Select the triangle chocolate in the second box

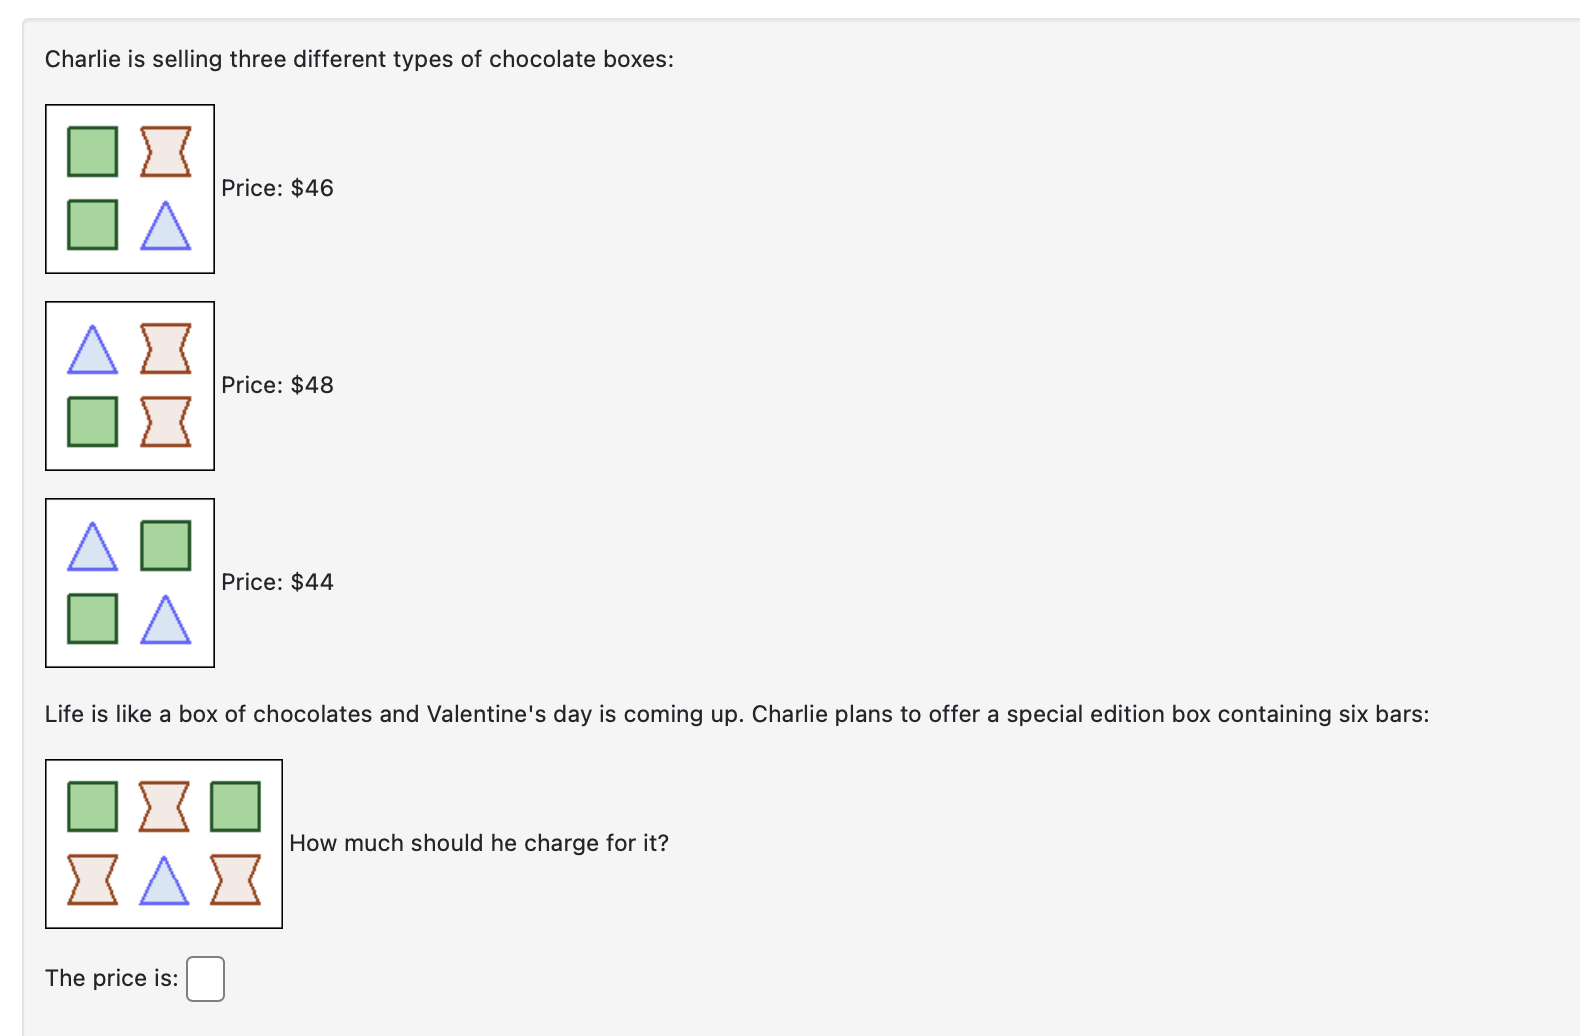[x=92, y=350]
